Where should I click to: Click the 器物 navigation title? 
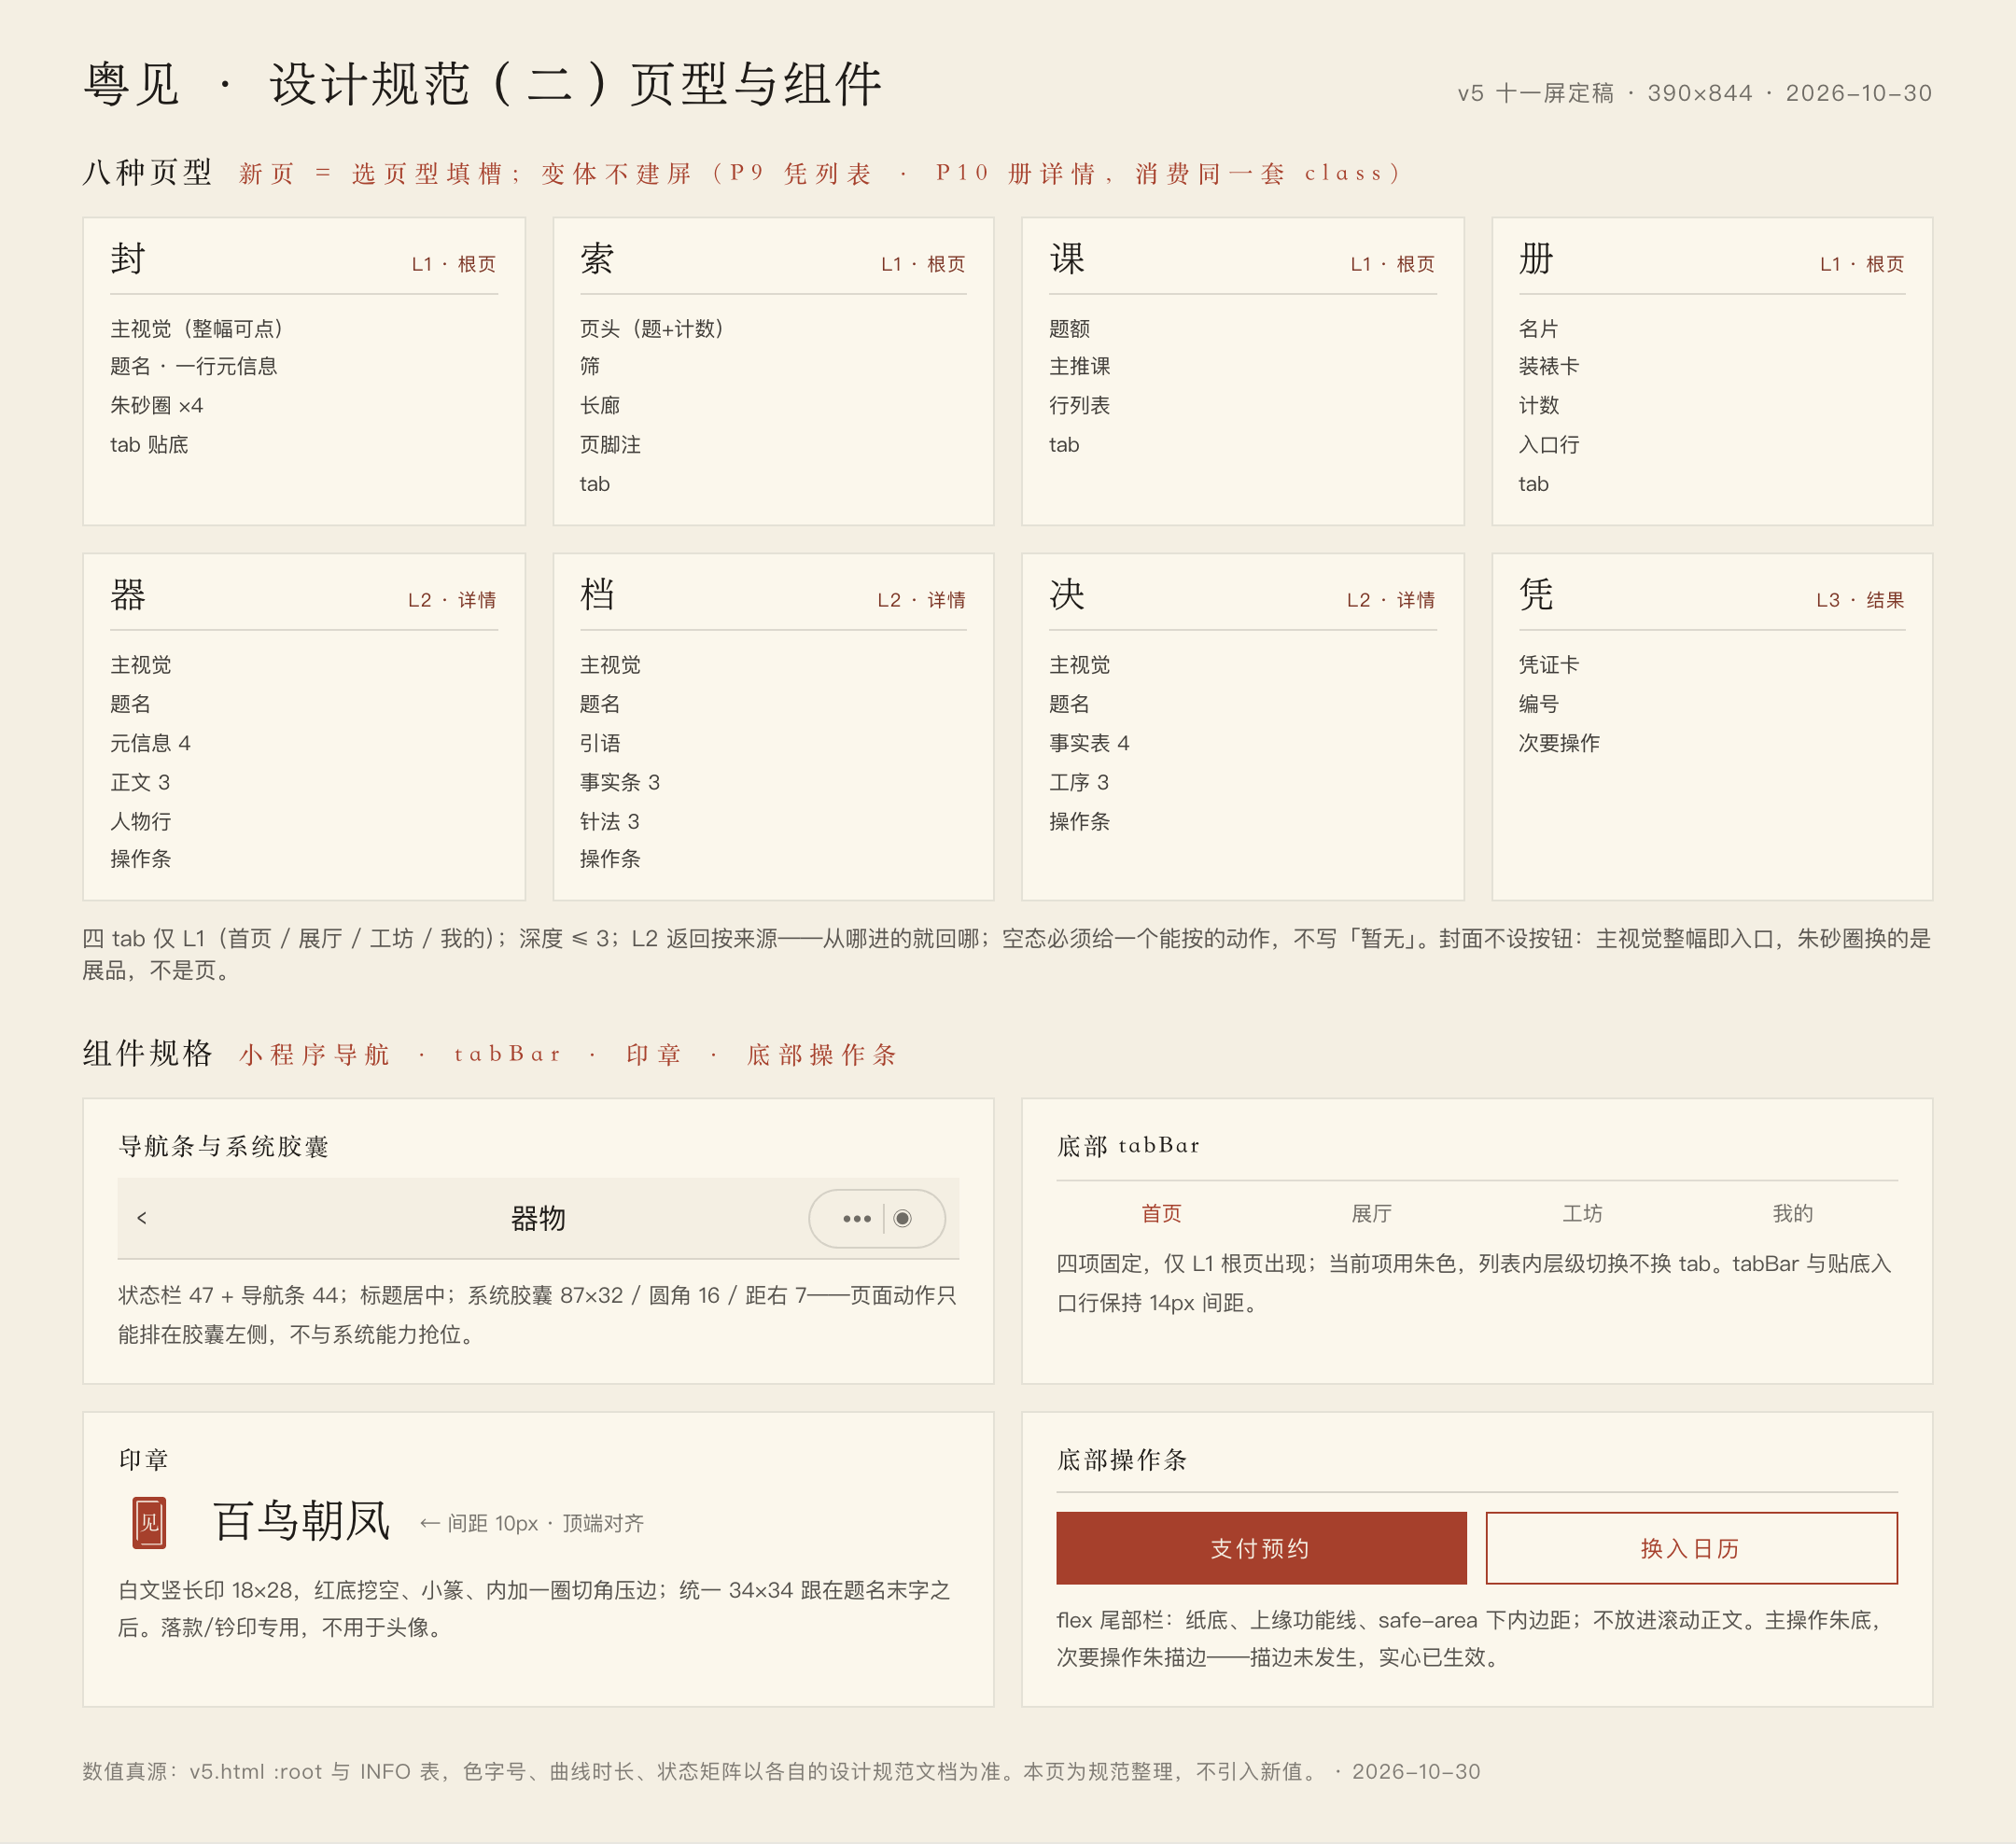(x=538, y=1218)
